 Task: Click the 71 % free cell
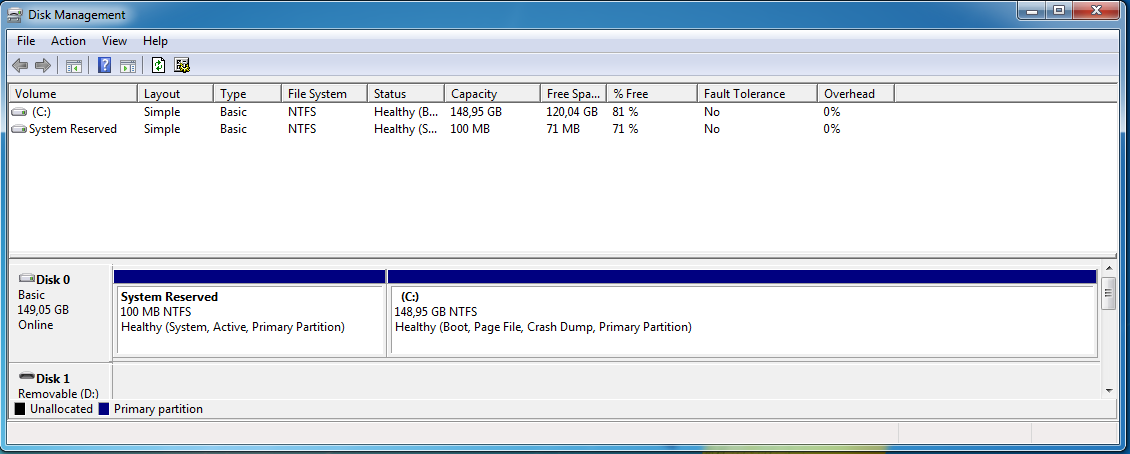coord(626,130)
